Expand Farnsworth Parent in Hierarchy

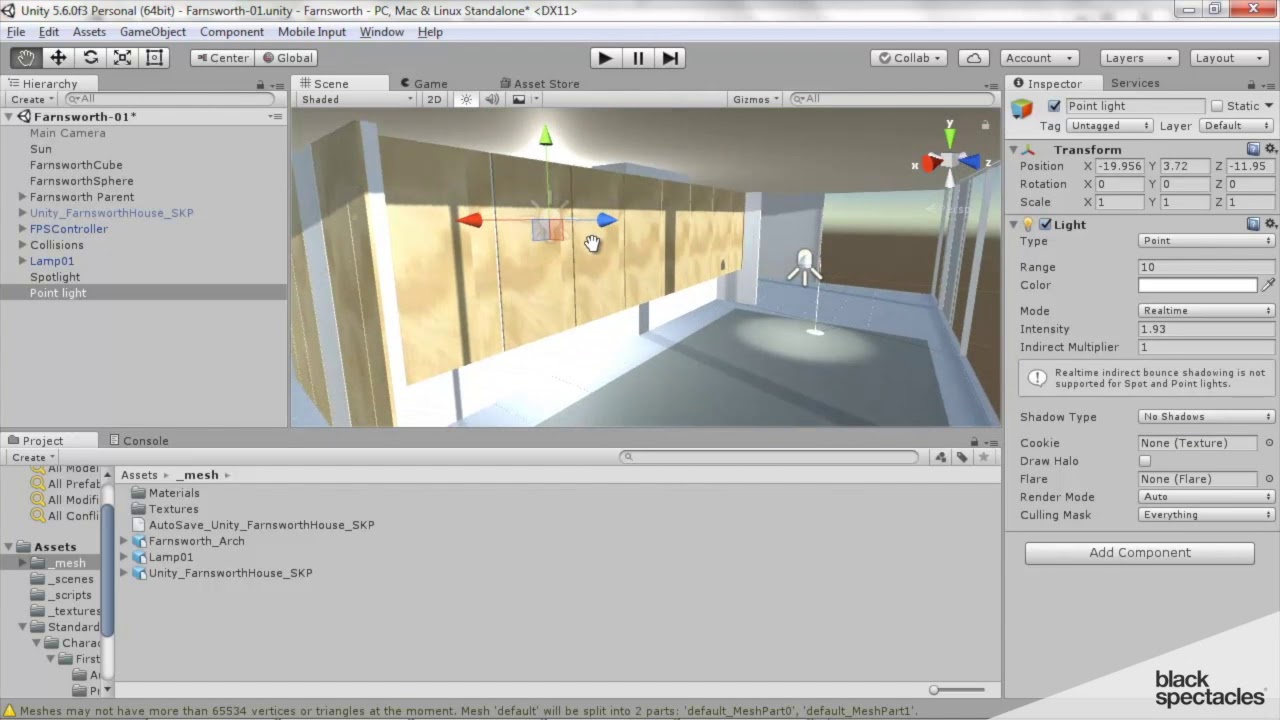tap(22, 197)
